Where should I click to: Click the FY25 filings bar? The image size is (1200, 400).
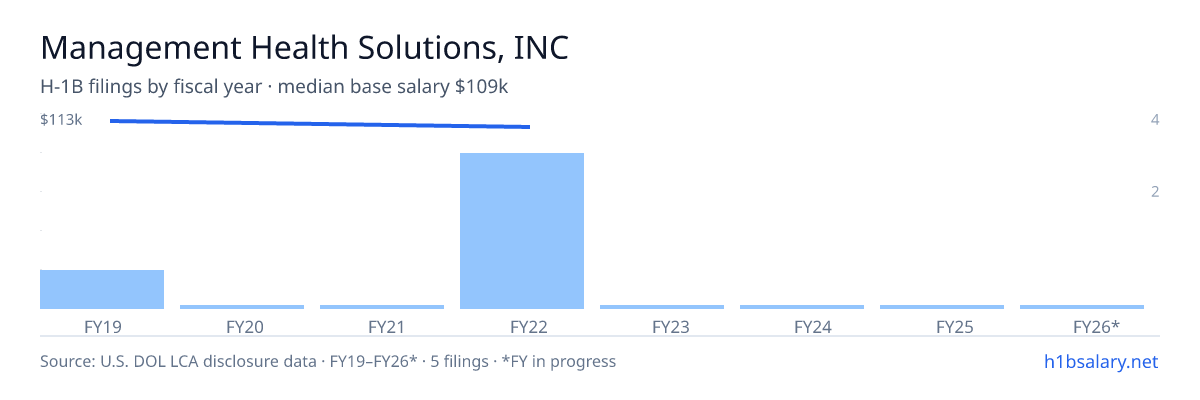tap(942, 307)
